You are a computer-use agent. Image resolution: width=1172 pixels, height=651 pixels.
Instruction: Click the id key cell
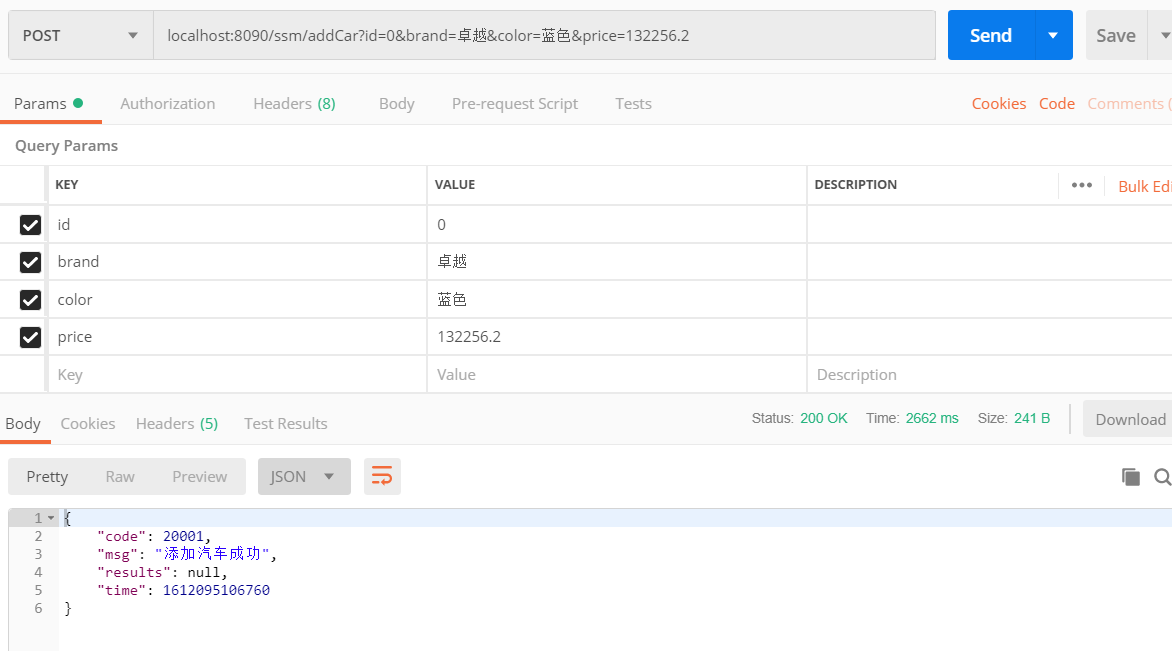tap(237, 224)
